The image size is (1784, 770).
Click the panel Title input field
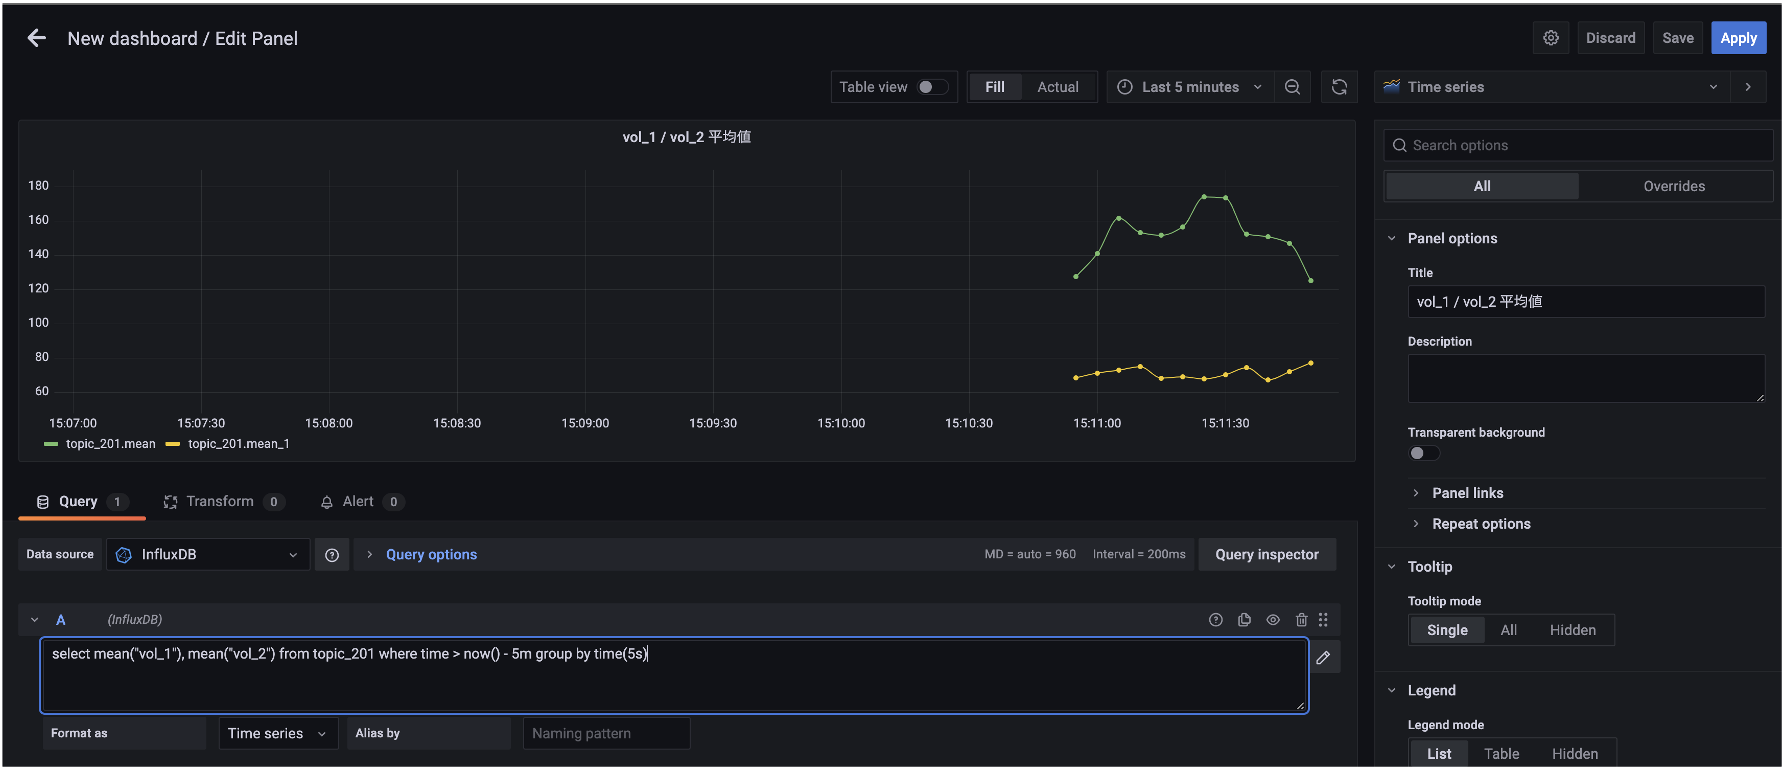click(x=1586, y=302)
